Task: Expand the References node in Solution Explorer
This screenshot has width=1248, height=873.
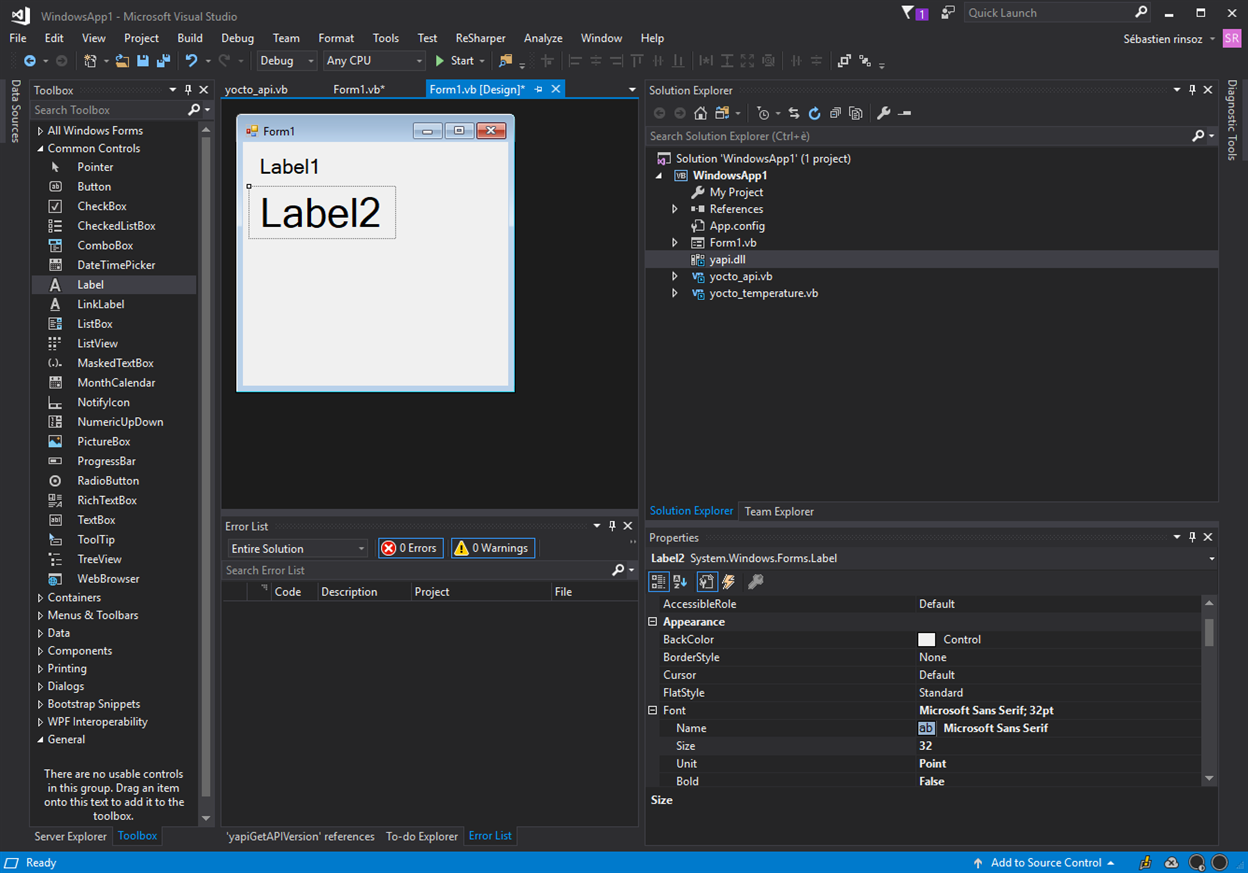Action: click(675, 209)
